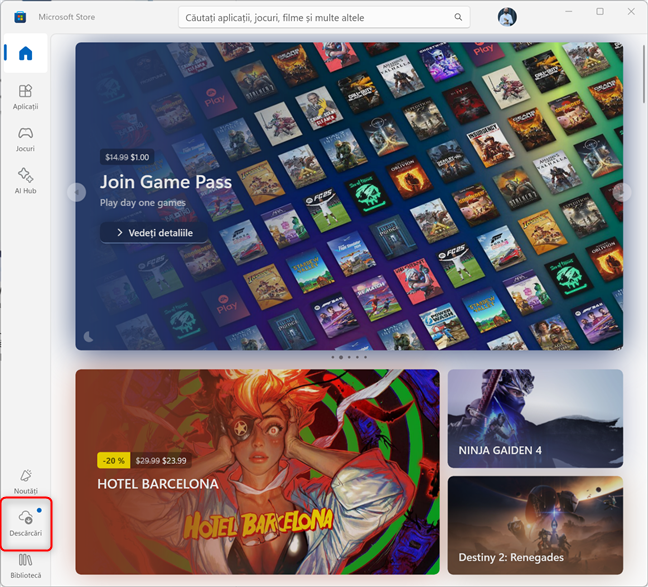Click the Microsoft Store logo icon
648x587 pixels.
pos(18,18)
